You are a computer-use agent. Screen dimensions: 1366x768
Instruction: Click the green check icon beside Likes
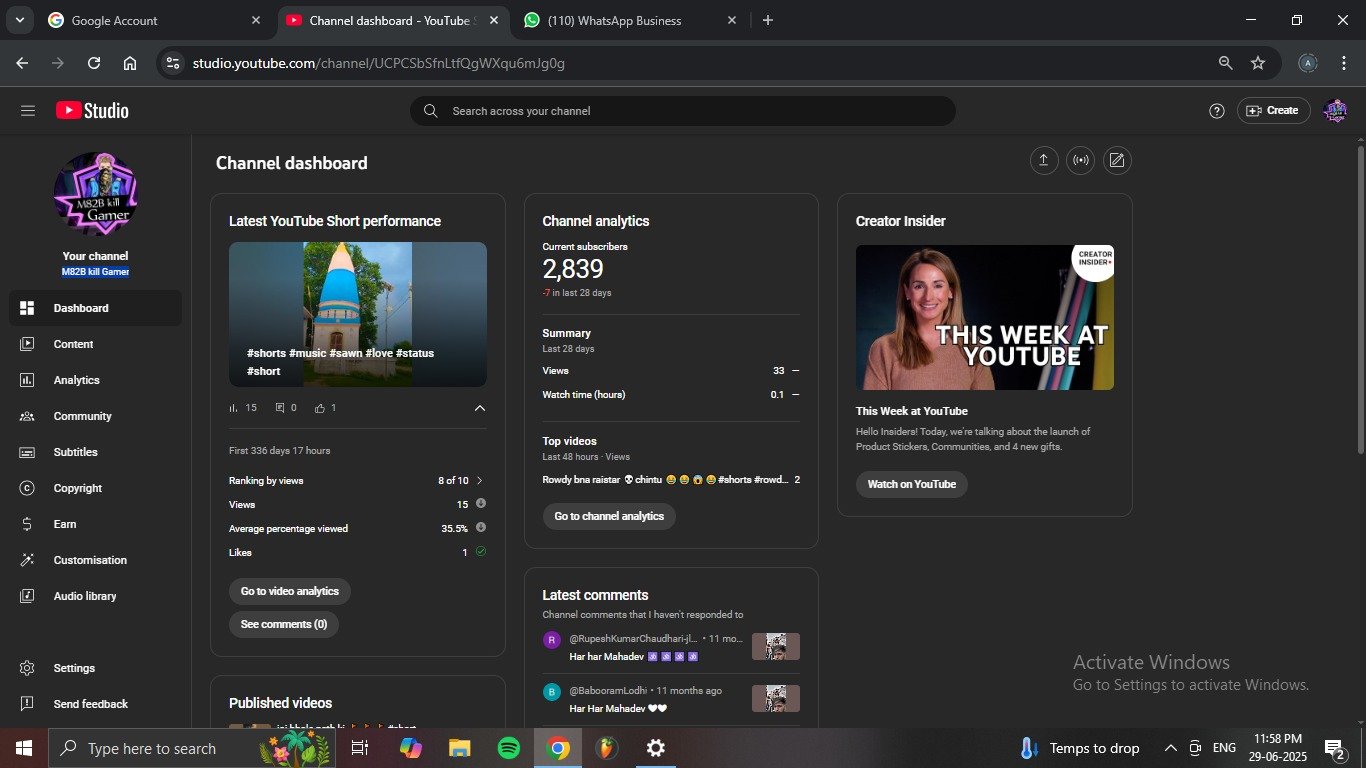(x=481, y=551)
